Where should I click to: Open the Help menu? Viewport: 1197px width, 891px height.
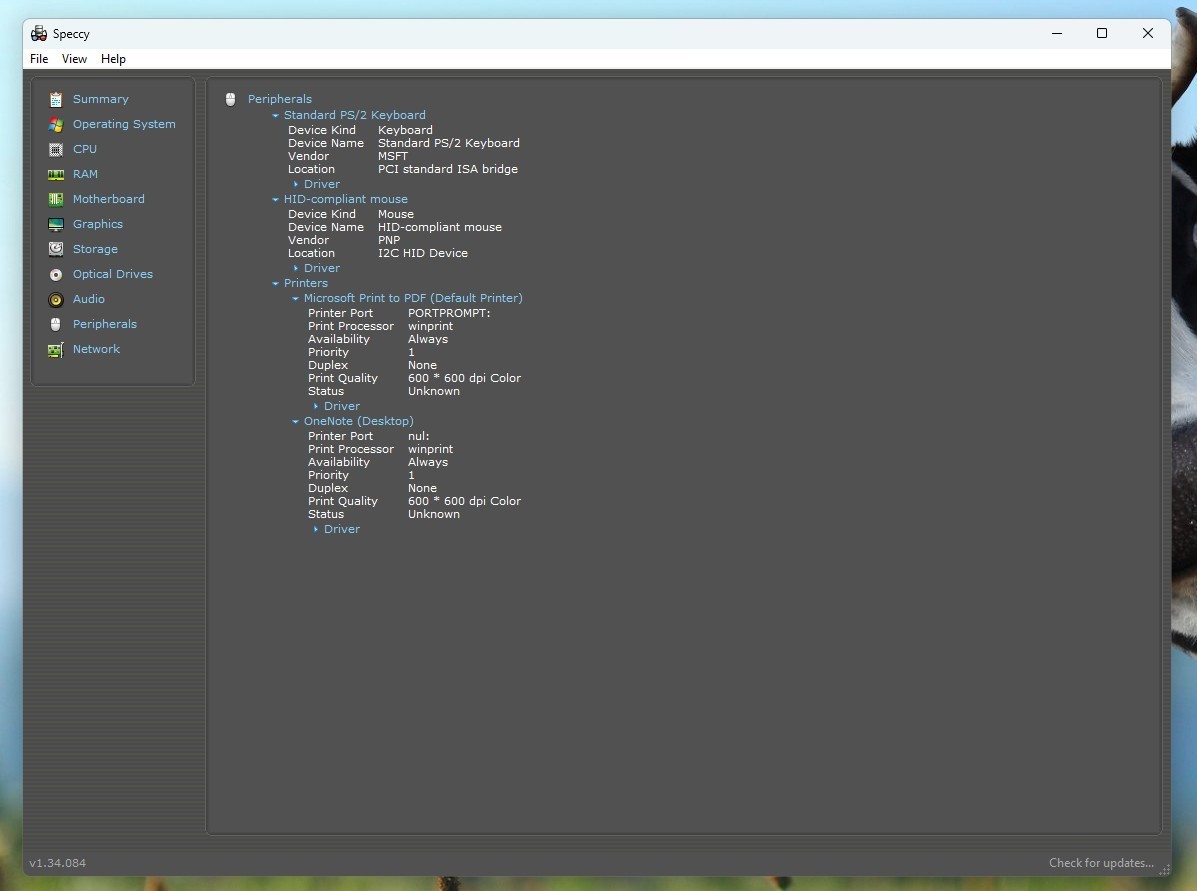coord(113,59)
